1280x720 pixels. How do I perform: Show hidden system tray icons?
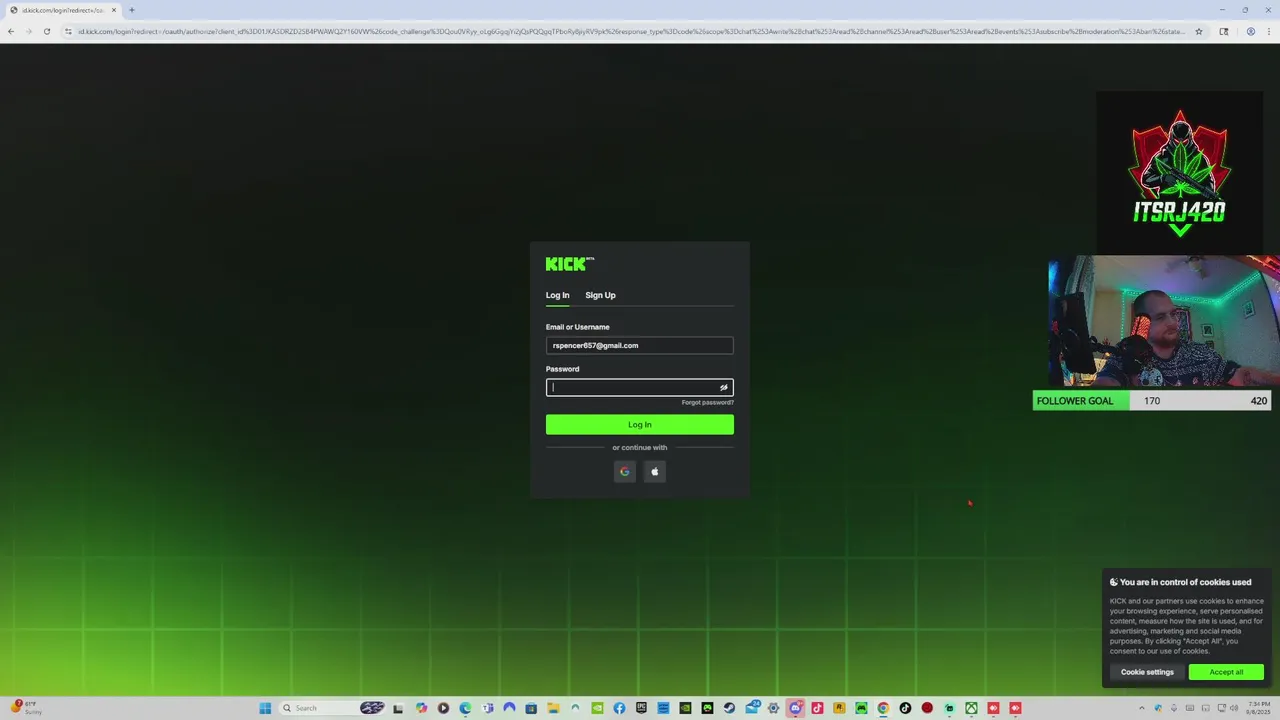[1142, 708]
